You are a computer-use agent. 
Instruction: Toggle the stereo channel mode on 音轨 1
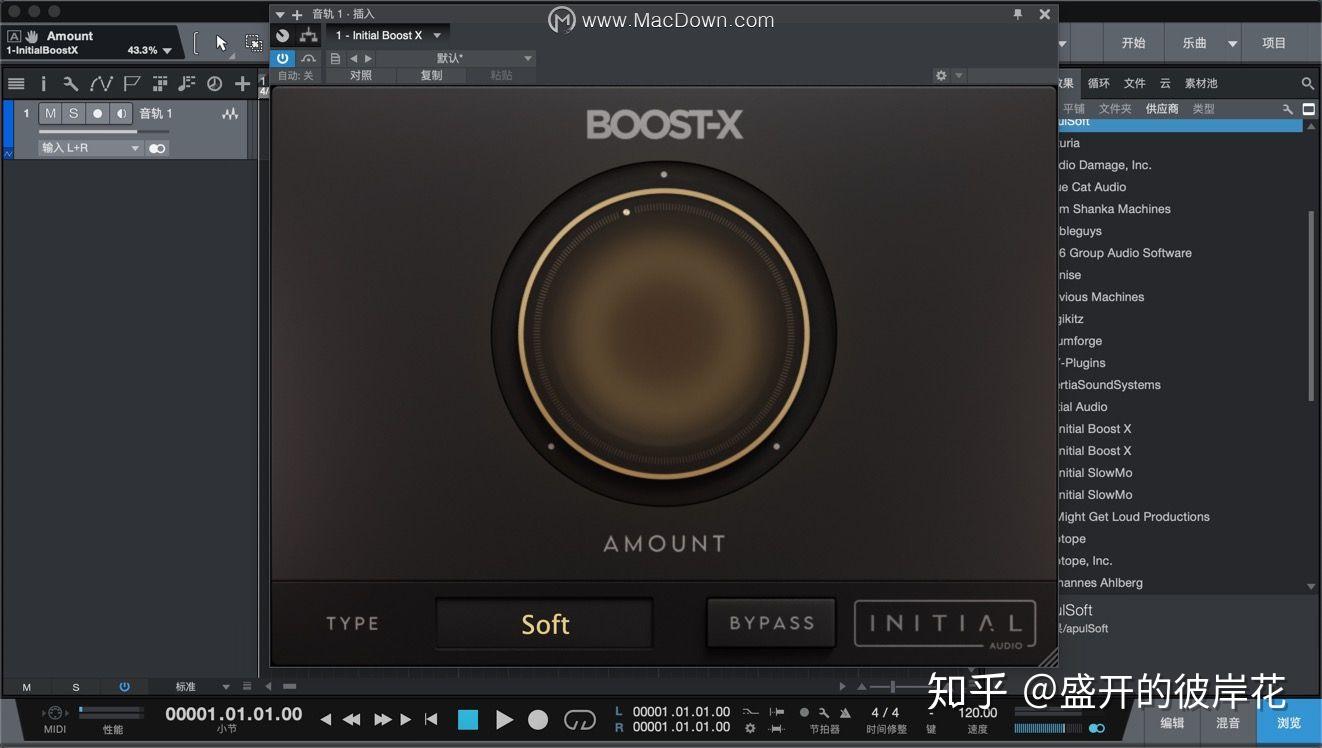[x=157, y=148]
